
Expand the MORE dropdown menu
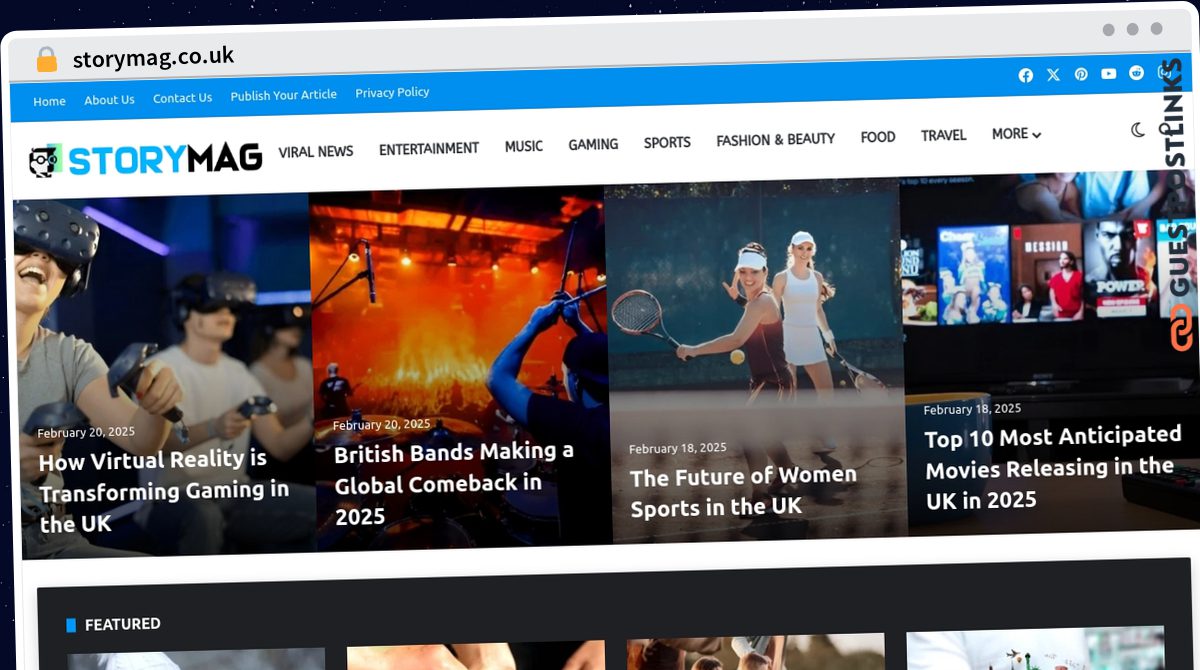pos(1016,134)
